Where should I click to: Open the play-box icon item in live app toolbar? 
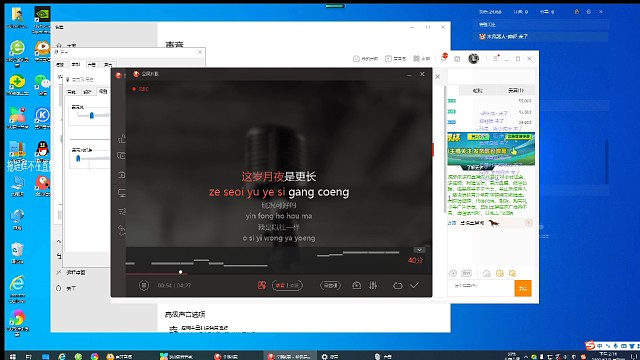pyautogui.click(x=396, y=59)
